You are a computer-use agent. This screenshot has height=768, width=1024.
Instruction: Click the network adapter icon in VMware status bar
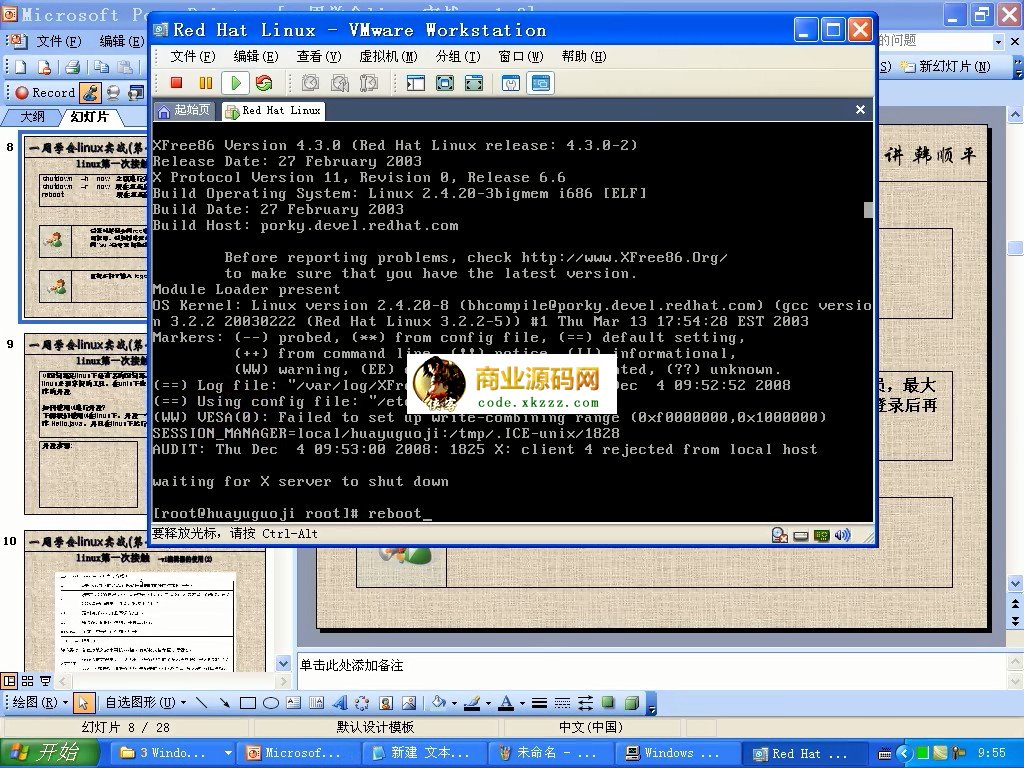point(822,536)
